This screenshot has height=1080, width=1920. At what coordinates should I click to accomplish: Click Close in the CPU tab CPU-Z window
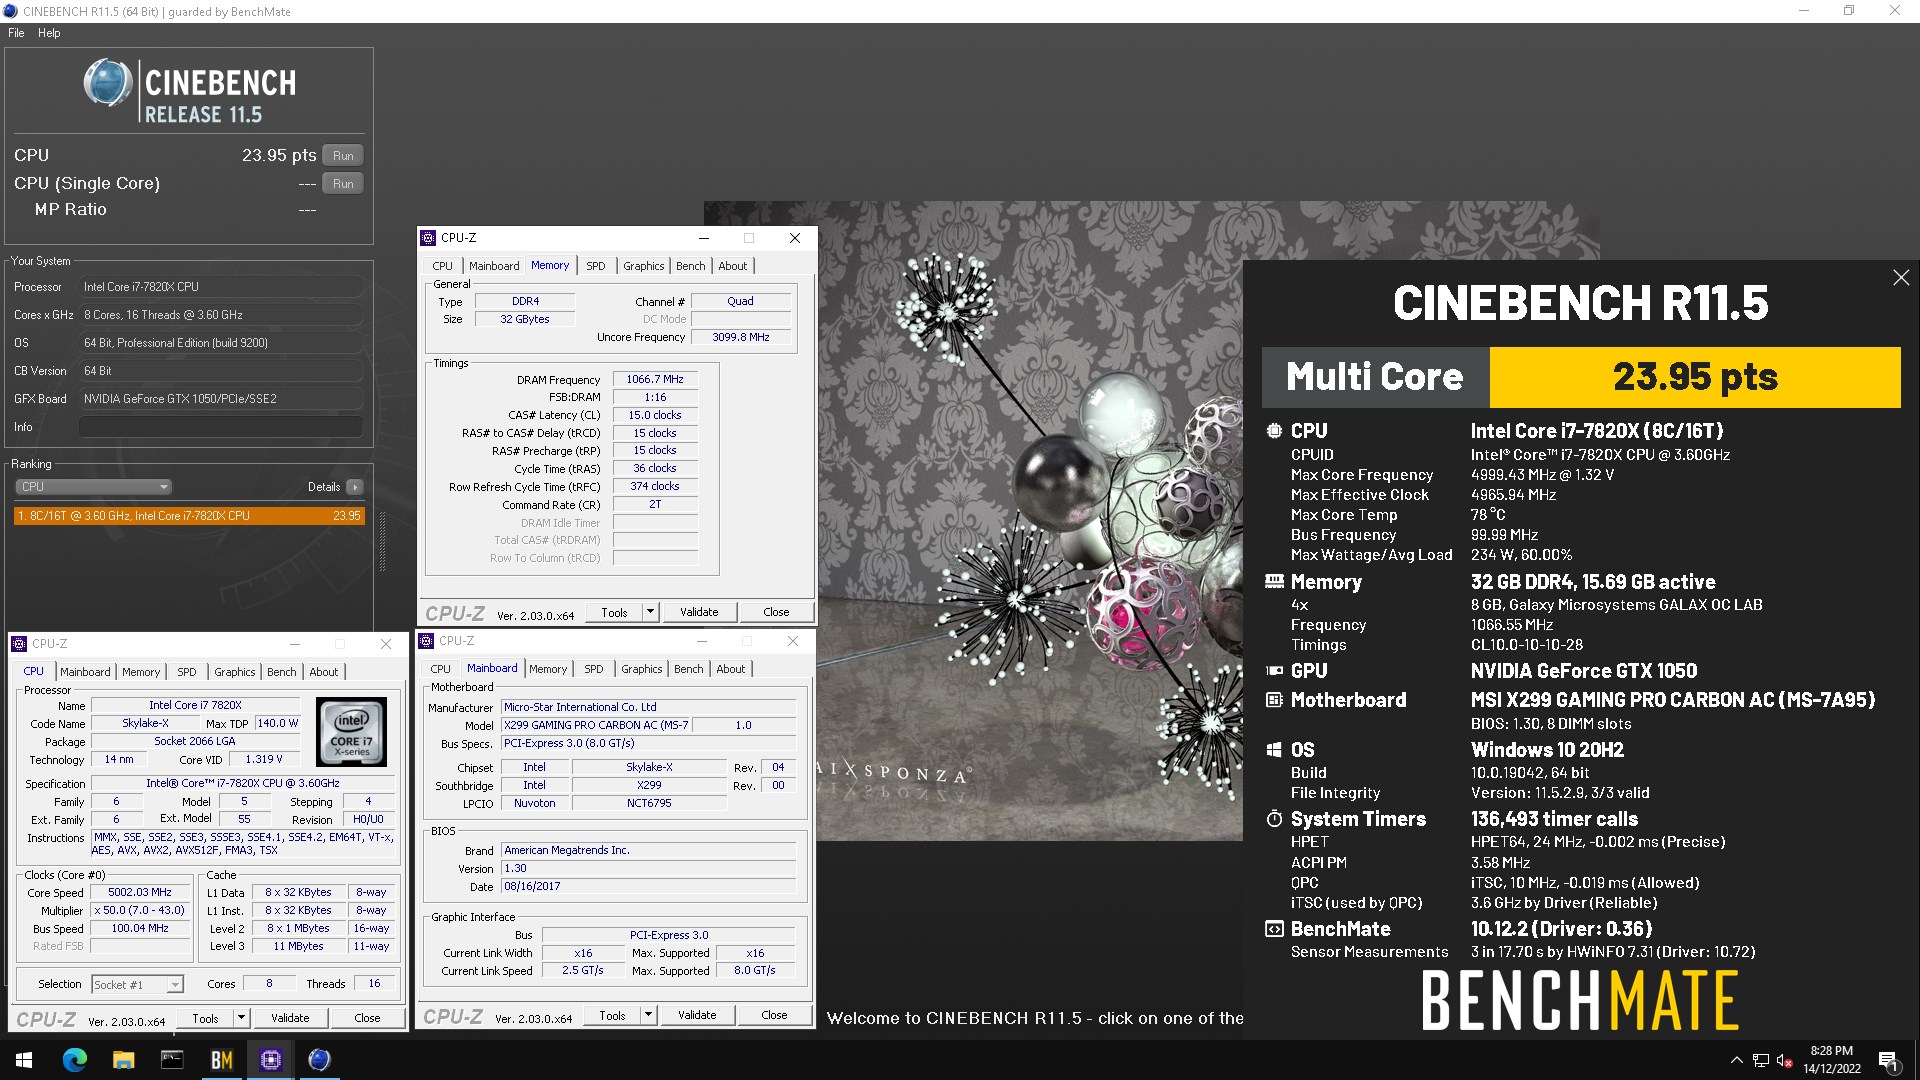pos(367,1018)
